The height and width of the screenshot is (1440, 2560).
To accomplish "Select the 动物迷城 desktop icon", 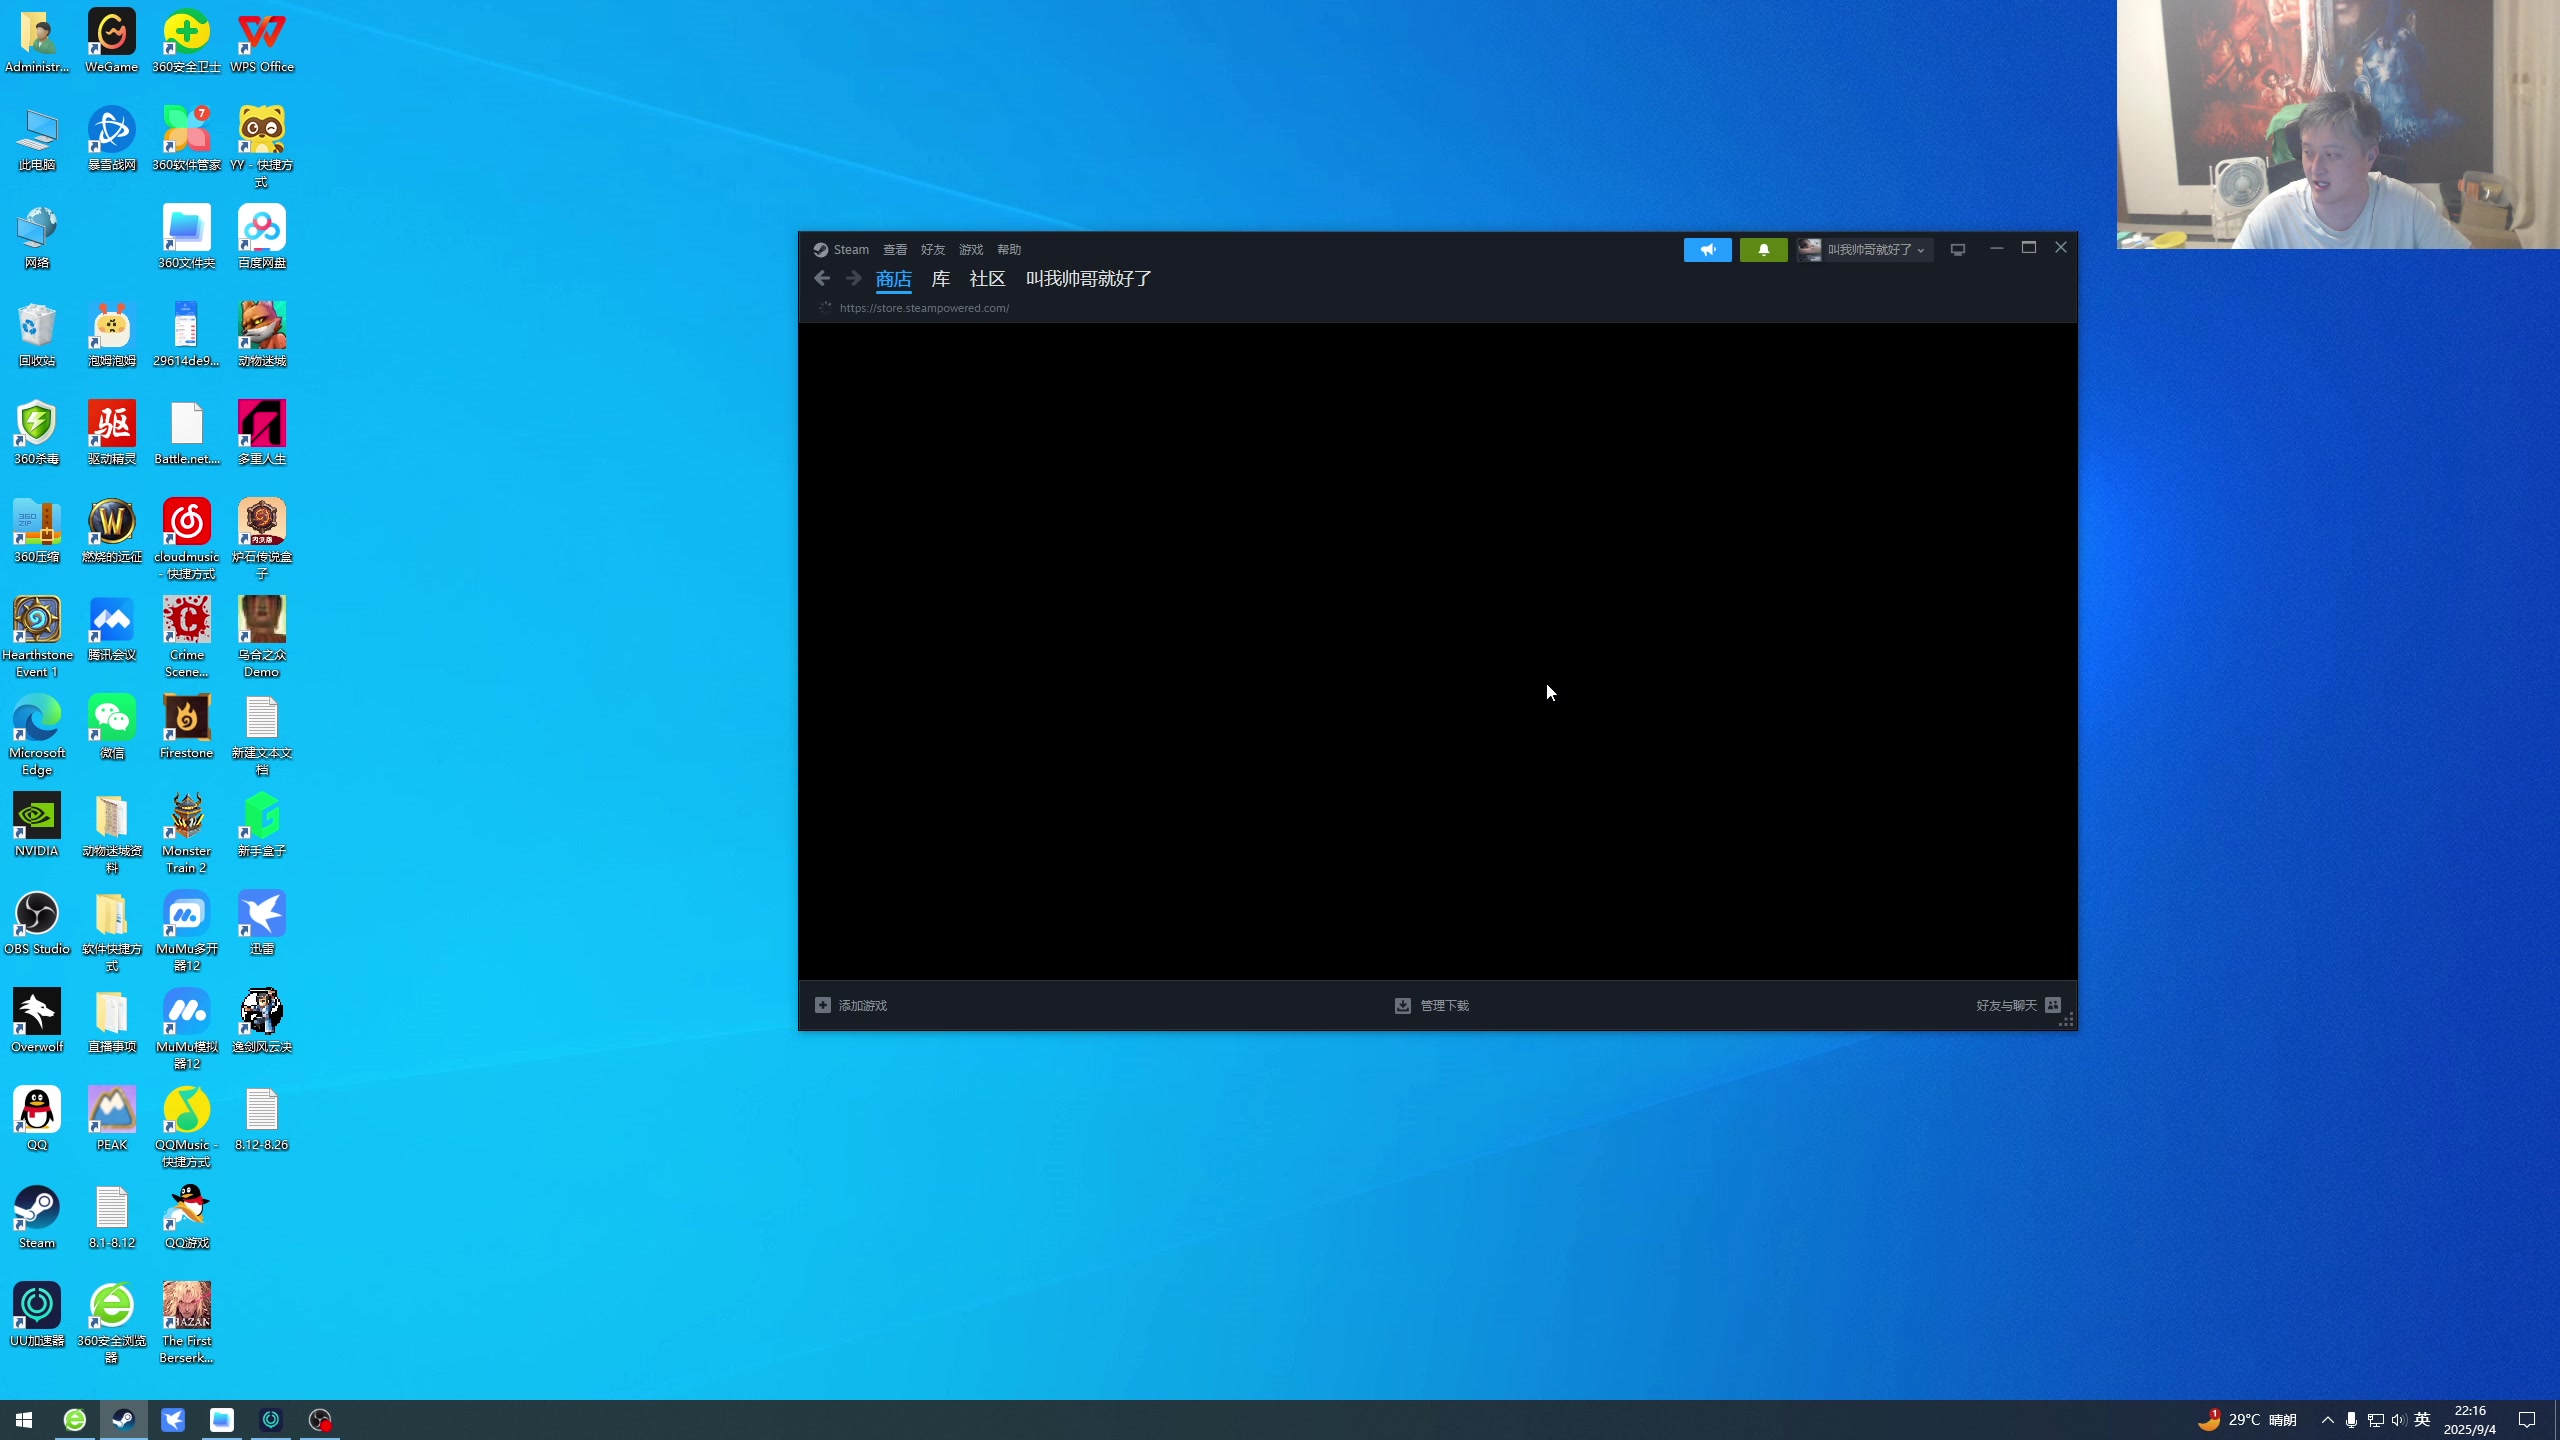I will (x=262, y=336).
